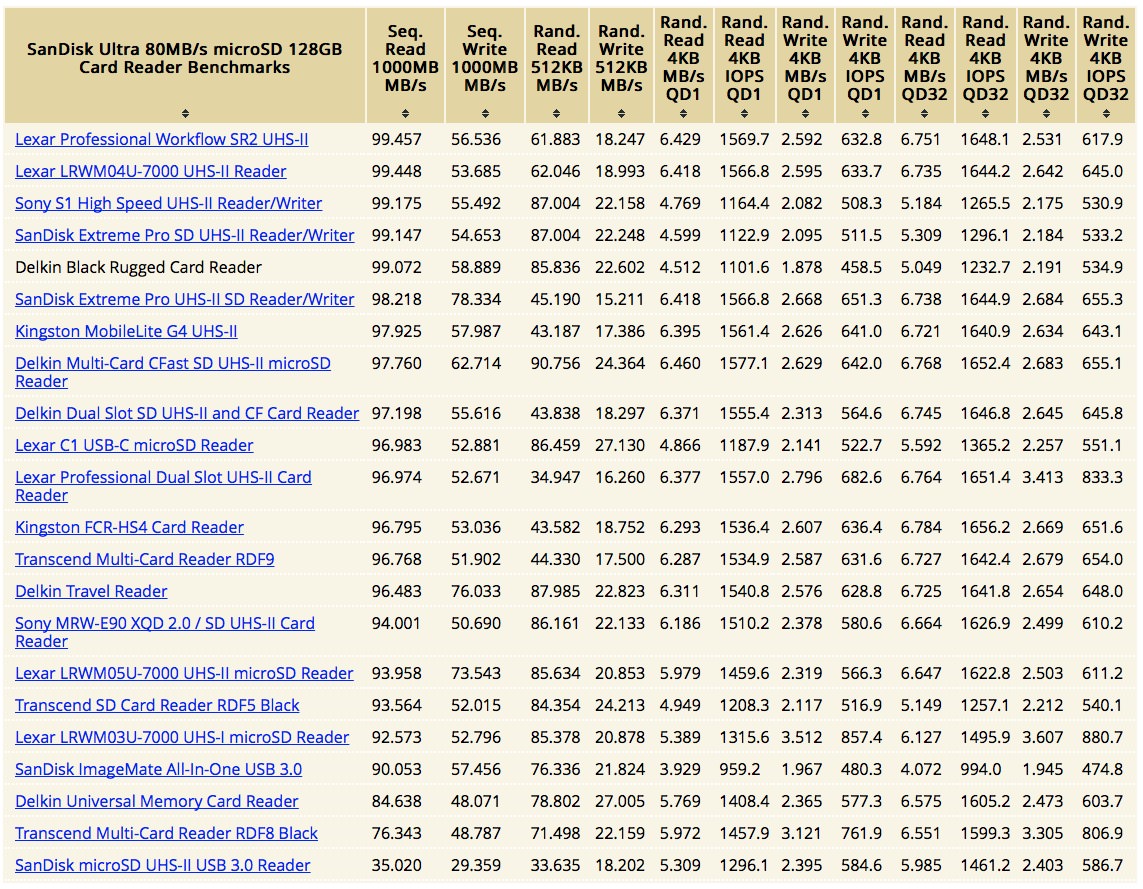Click Rand. Read 512KB value 34.947
1143x889 pixels.
tap(555, 477)
